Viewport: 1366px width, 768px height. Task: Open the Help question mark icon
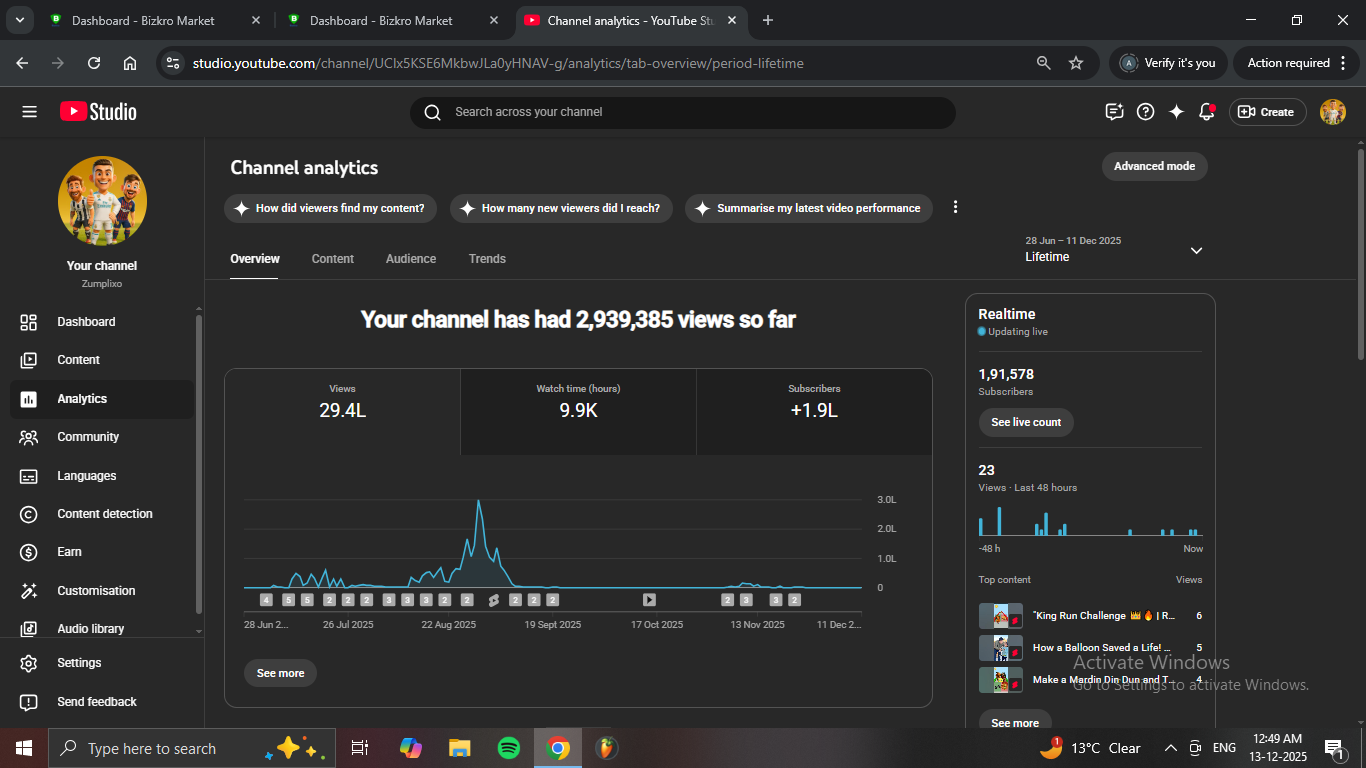pos(1146,112)
